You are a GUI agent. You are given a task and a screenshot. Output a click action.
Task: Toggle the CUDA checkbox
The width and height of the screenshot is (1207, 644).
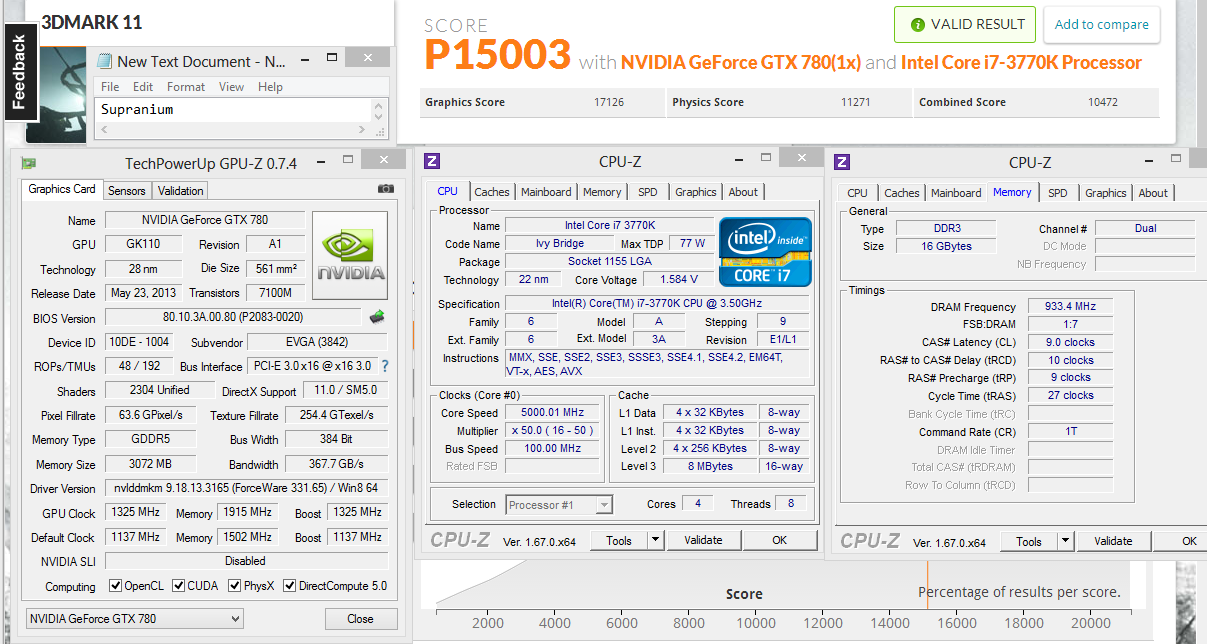179,586
